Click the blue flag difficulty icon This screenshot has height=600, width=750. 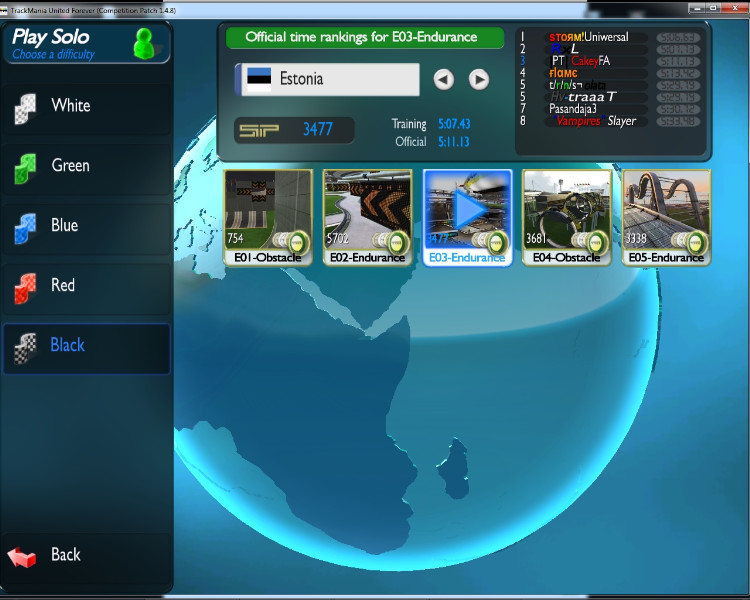coord(25,227)
